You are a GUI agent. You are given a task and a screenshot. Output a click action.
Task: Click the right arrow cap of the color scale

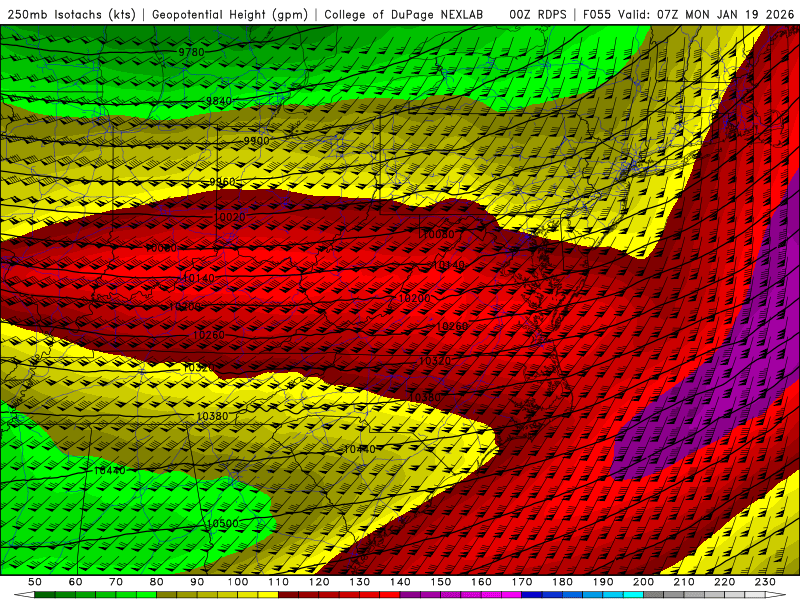pos(775,595)
